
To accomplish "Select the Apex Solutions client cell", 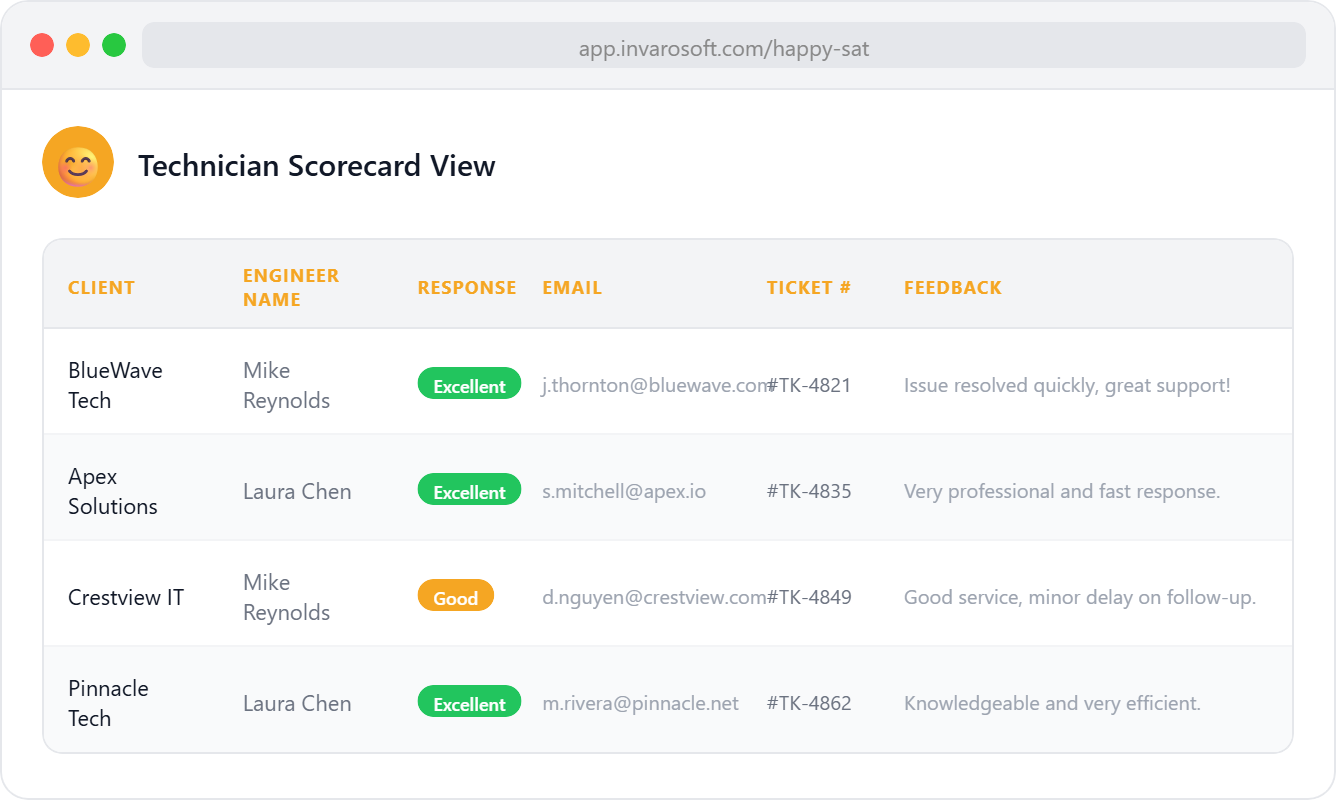I will tap(113, 491).
